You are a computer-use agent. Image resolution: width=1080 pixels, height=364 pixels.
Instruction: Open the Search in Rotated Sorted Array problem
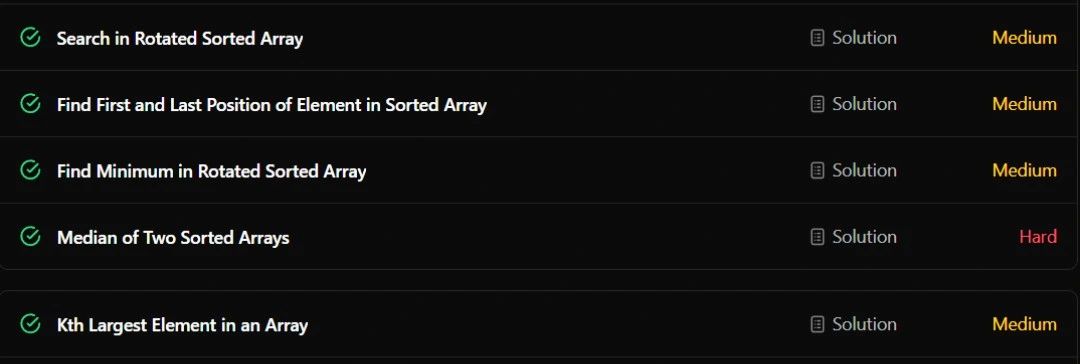(x=180, y=39)
